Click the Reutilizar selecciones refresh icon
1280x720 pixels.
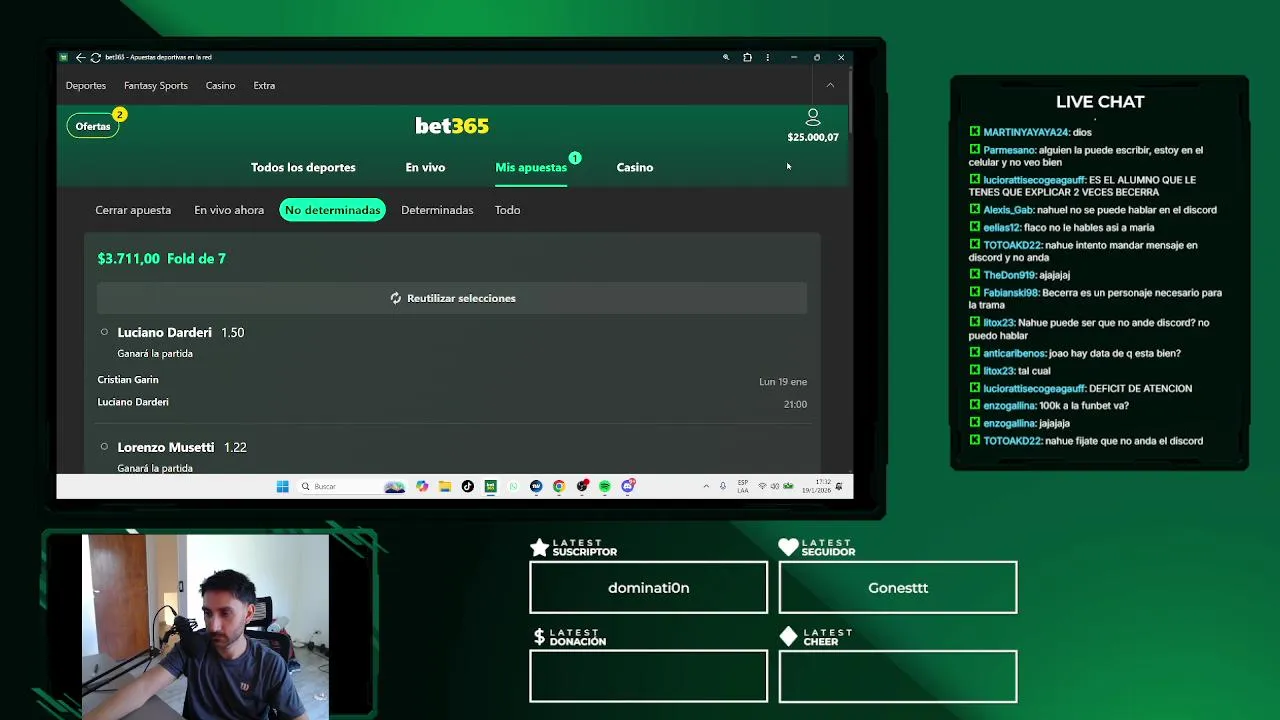tap(396, 298)
